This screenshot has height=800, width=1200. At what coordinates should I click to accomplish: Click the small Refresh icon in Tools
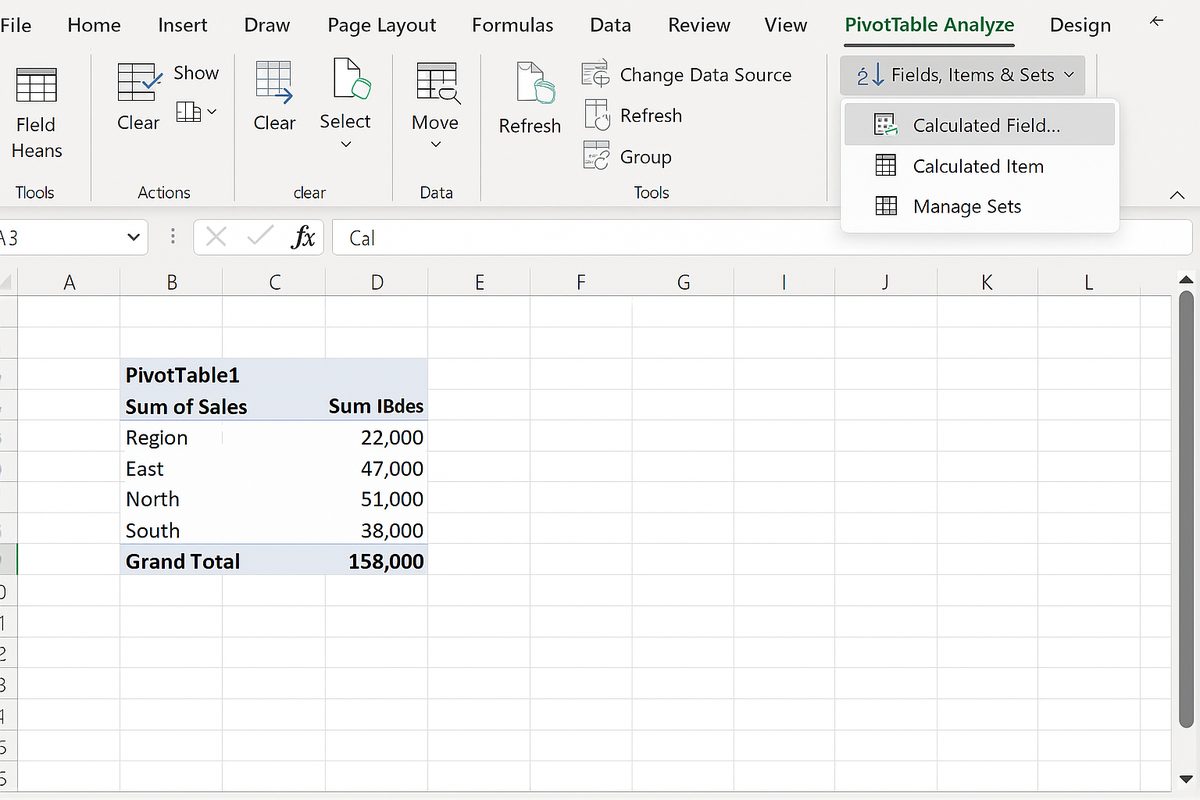(597, 115)
